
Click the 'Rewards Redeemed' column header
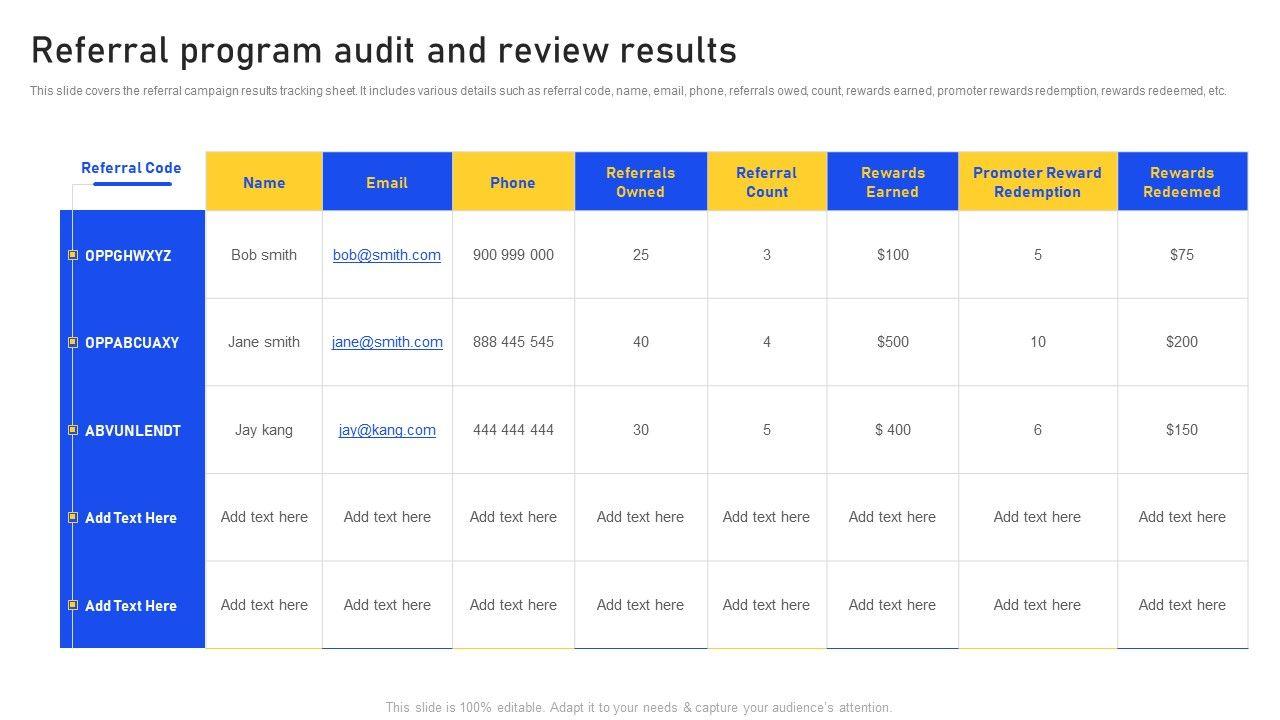click(x=1182, y=182)
